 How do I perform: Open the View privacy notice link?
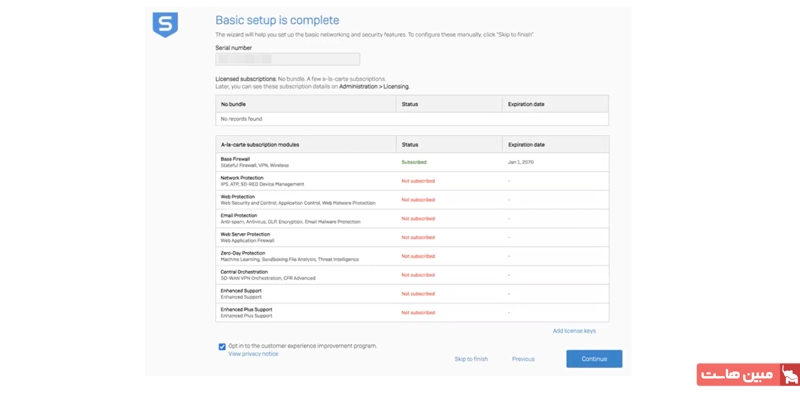pyautogui.click(x=253, y=354)
